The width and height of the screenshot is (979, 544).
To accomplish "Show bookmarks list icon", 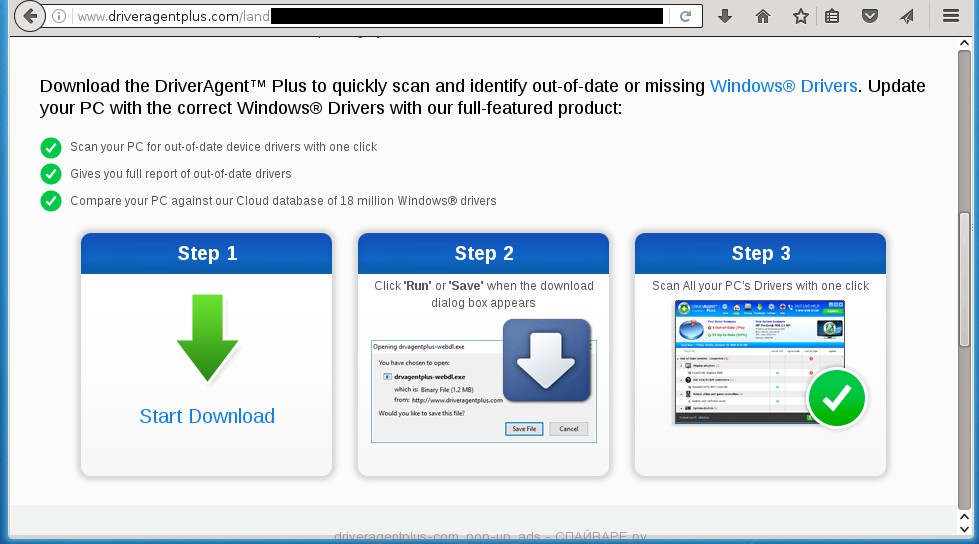I will pyautogui.click(x=832, y=16).
